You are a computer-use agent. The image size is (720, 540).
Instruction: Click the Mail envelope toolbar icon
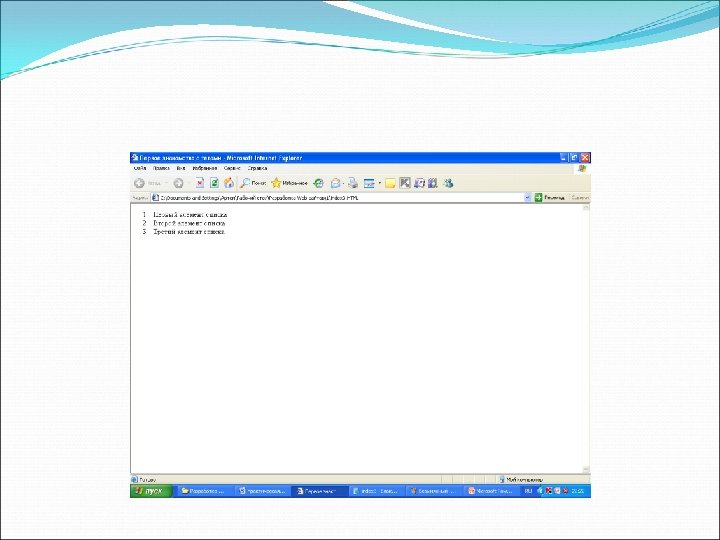[336, 183]
